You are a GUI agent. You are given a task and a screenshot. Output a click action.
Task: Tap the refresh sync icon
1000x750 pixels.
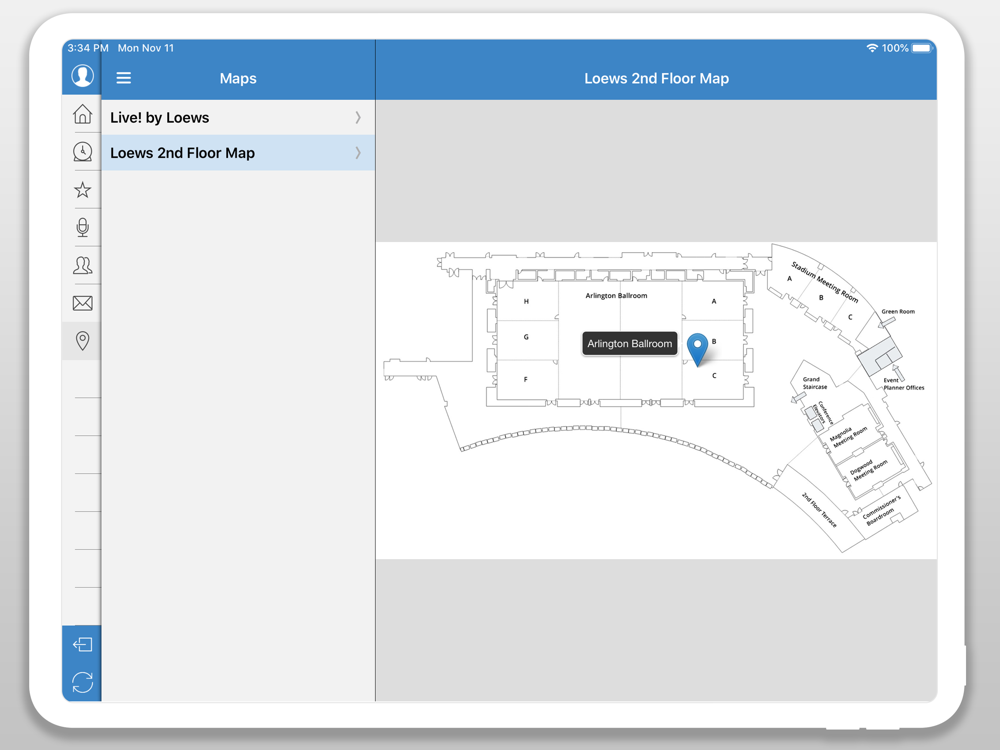pyautogui.click(x=82, y=682)
